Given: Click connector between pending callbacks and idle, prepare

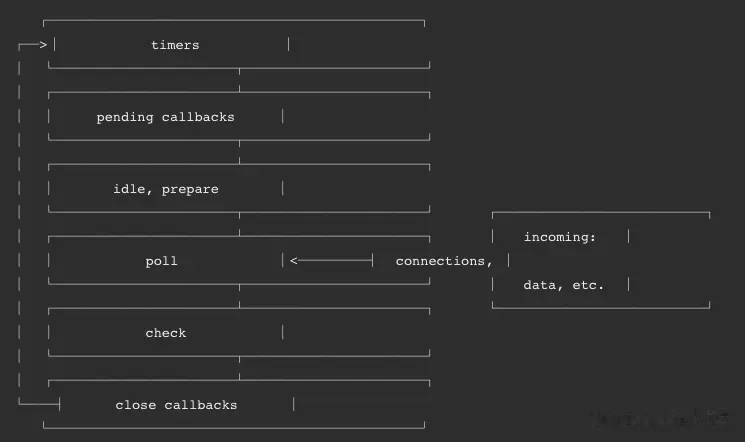Looking at the screenshot, I should click(x=239, y=152).
